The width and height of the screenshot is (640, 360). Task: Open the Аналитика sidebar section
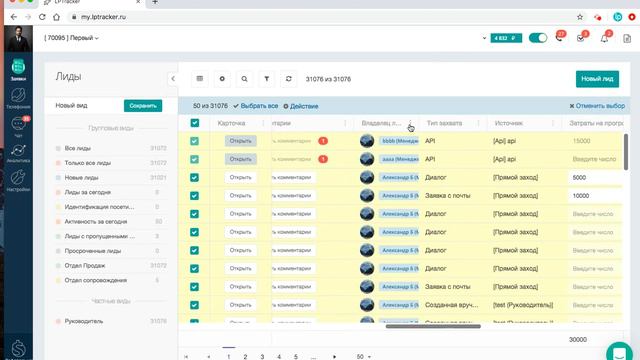(18, 153)
